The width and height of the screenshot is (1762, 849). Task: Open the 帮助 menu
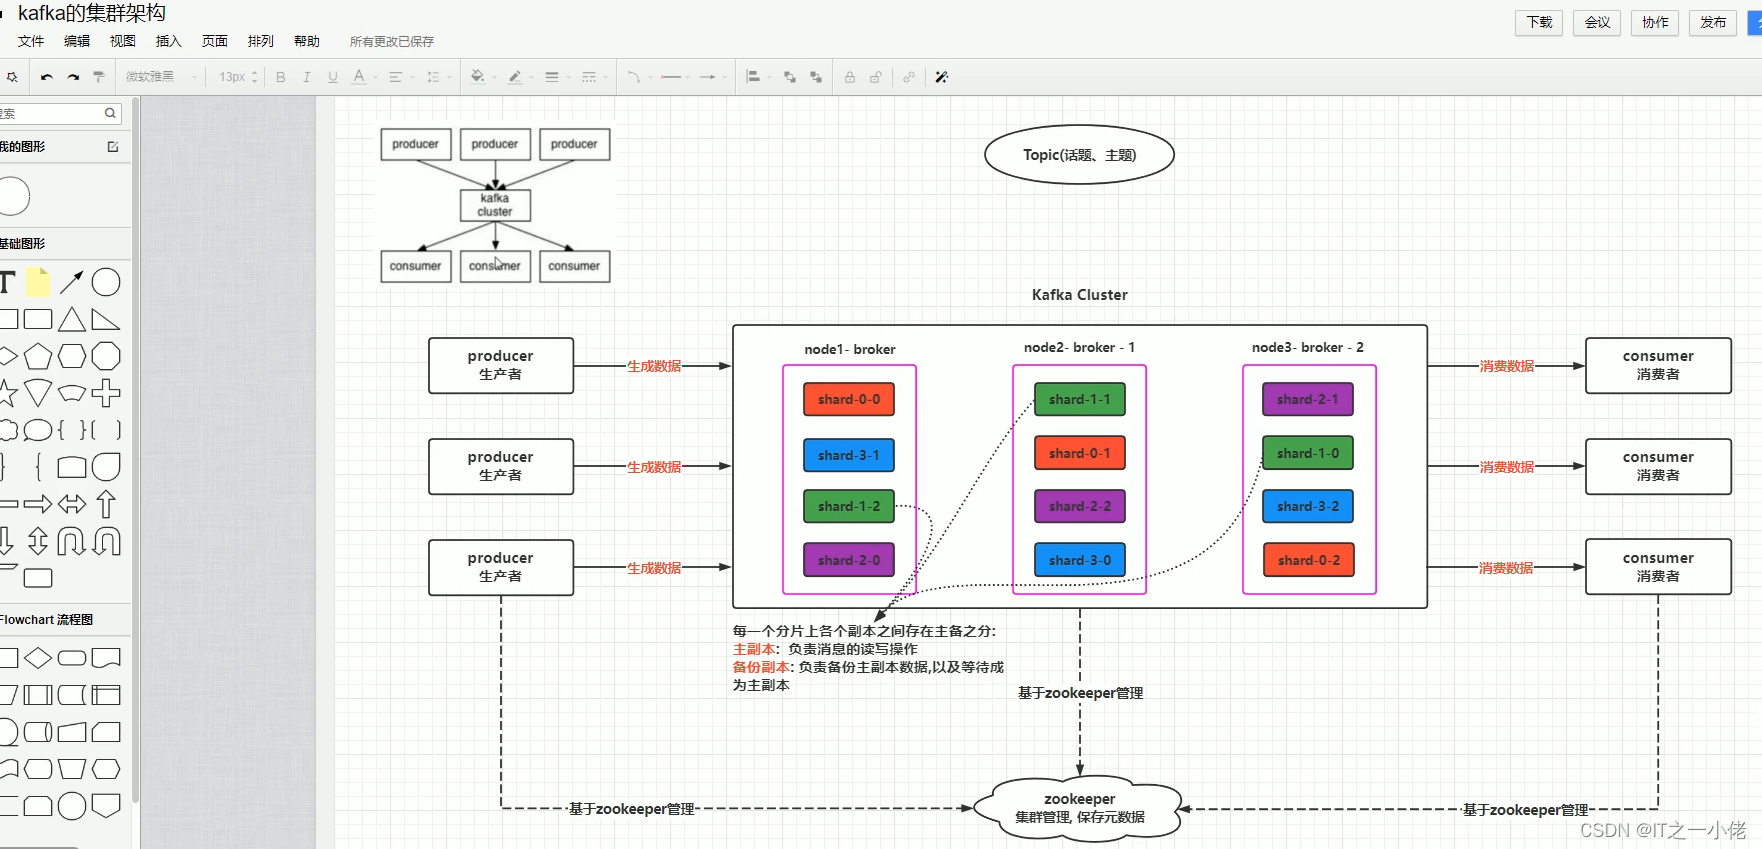tap(307, 41)
